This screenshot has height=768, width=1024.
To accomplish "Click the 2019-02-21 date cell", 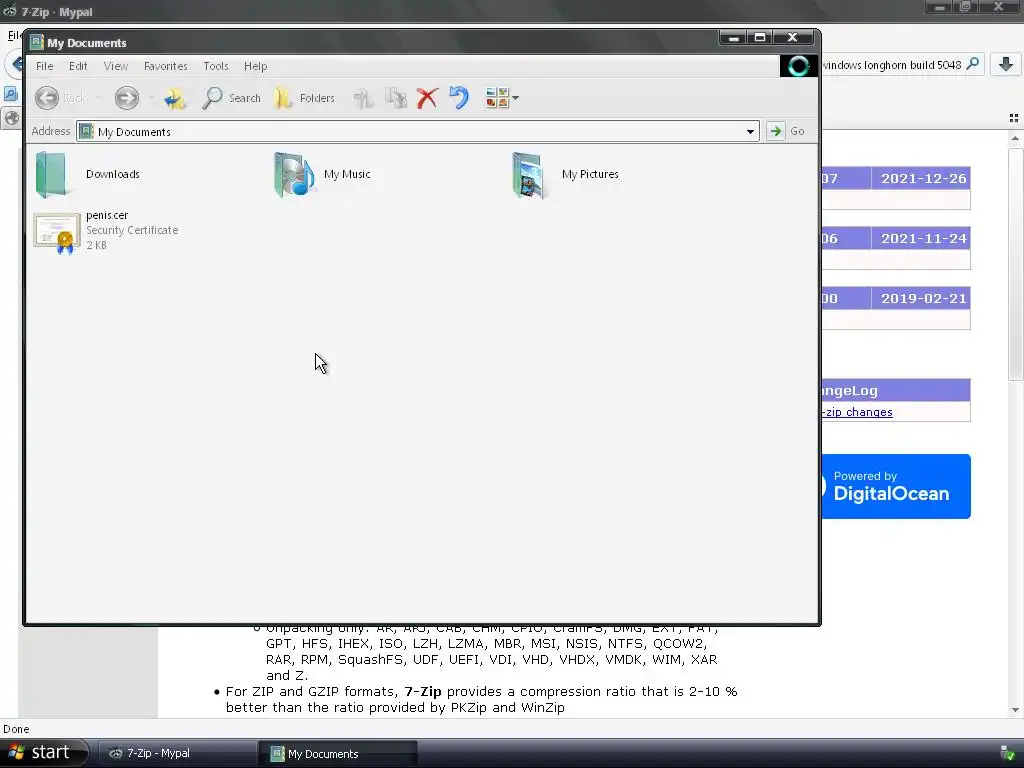I will coord(923,298).
